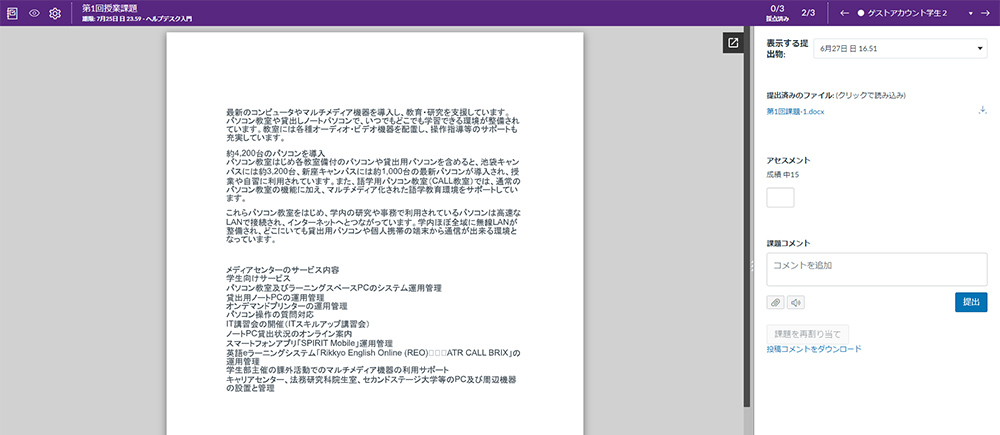
Task: Open the 第1回課題-1.docx file link
Action: pyautogui.click(x=807, y=111)
